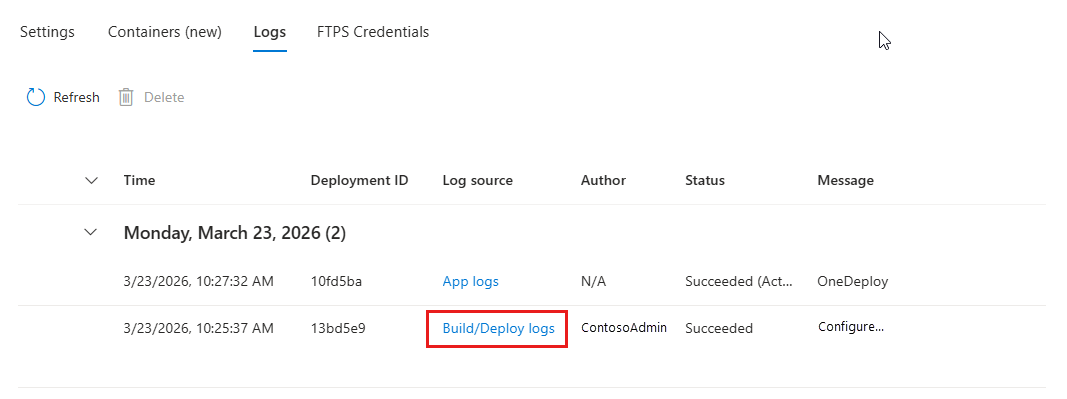Image resolution: width=1067 pixels, height=399 pixels.
Task: Click the Log source column header
Action: (478, 180)
